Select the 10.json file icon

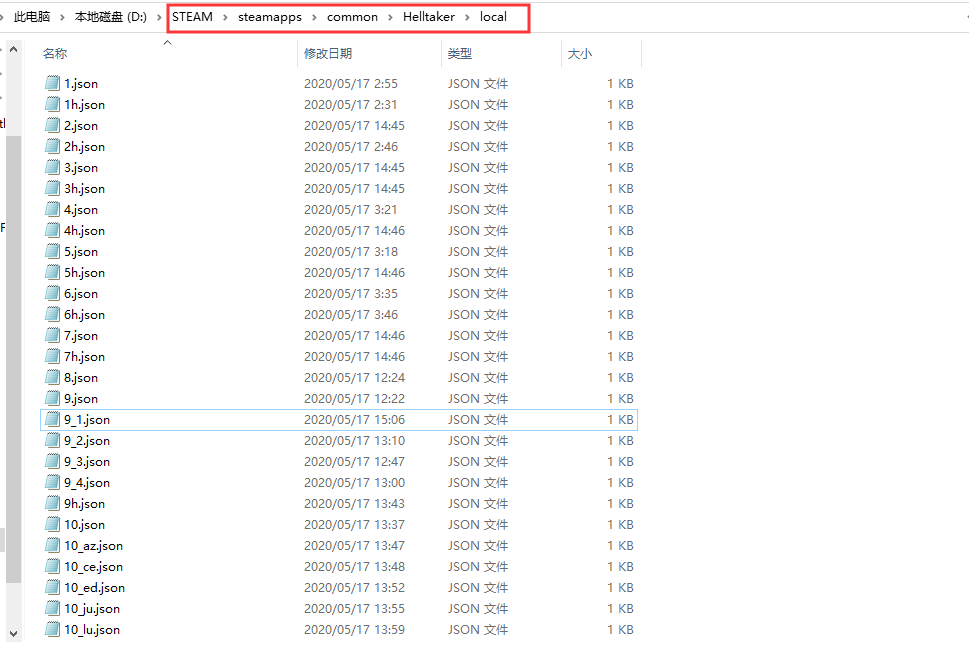pos(53,525)
